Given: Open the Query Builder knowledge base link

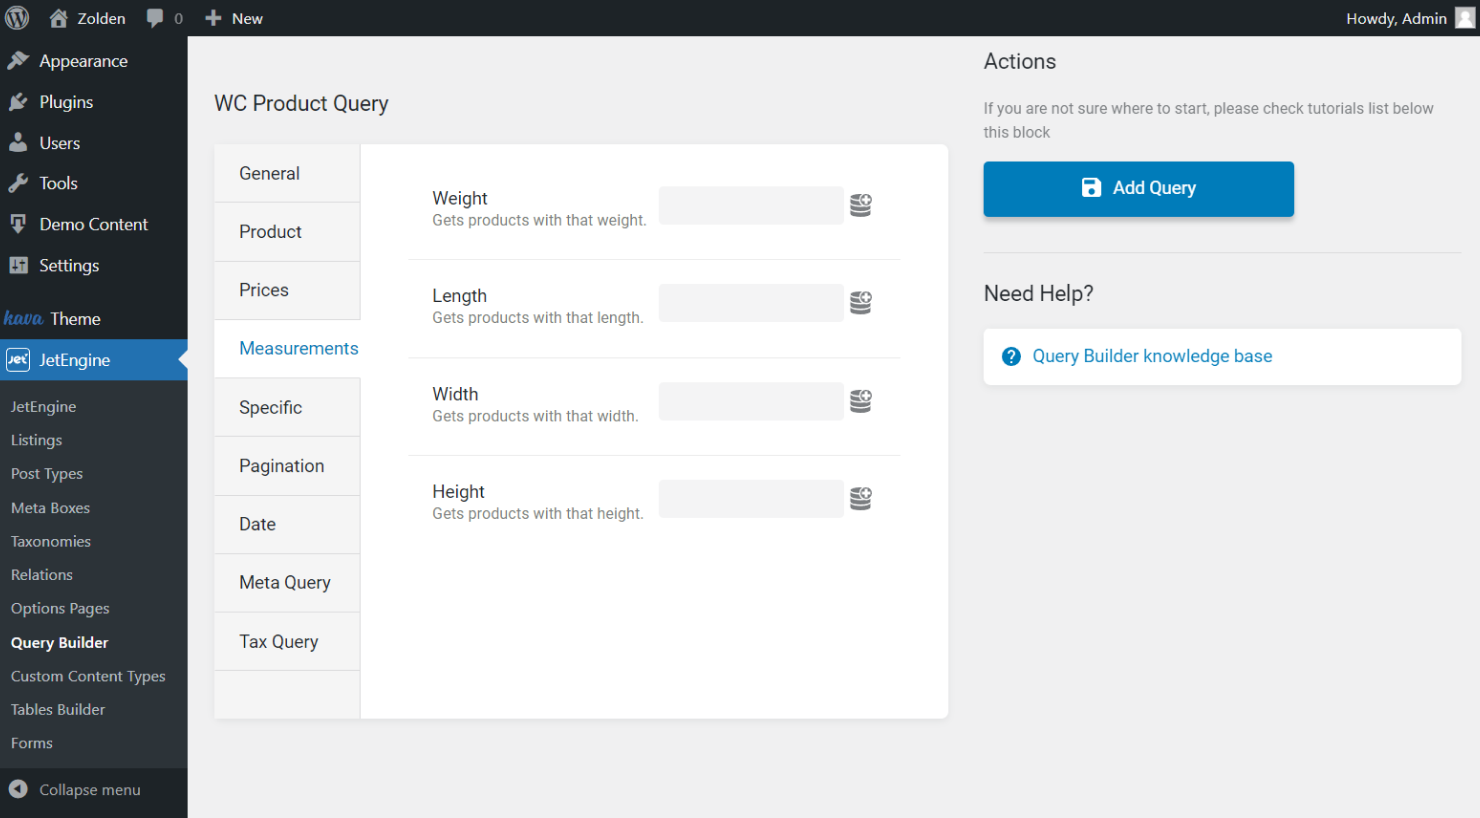Looking at the screenshot, I should coord(1152,356).
